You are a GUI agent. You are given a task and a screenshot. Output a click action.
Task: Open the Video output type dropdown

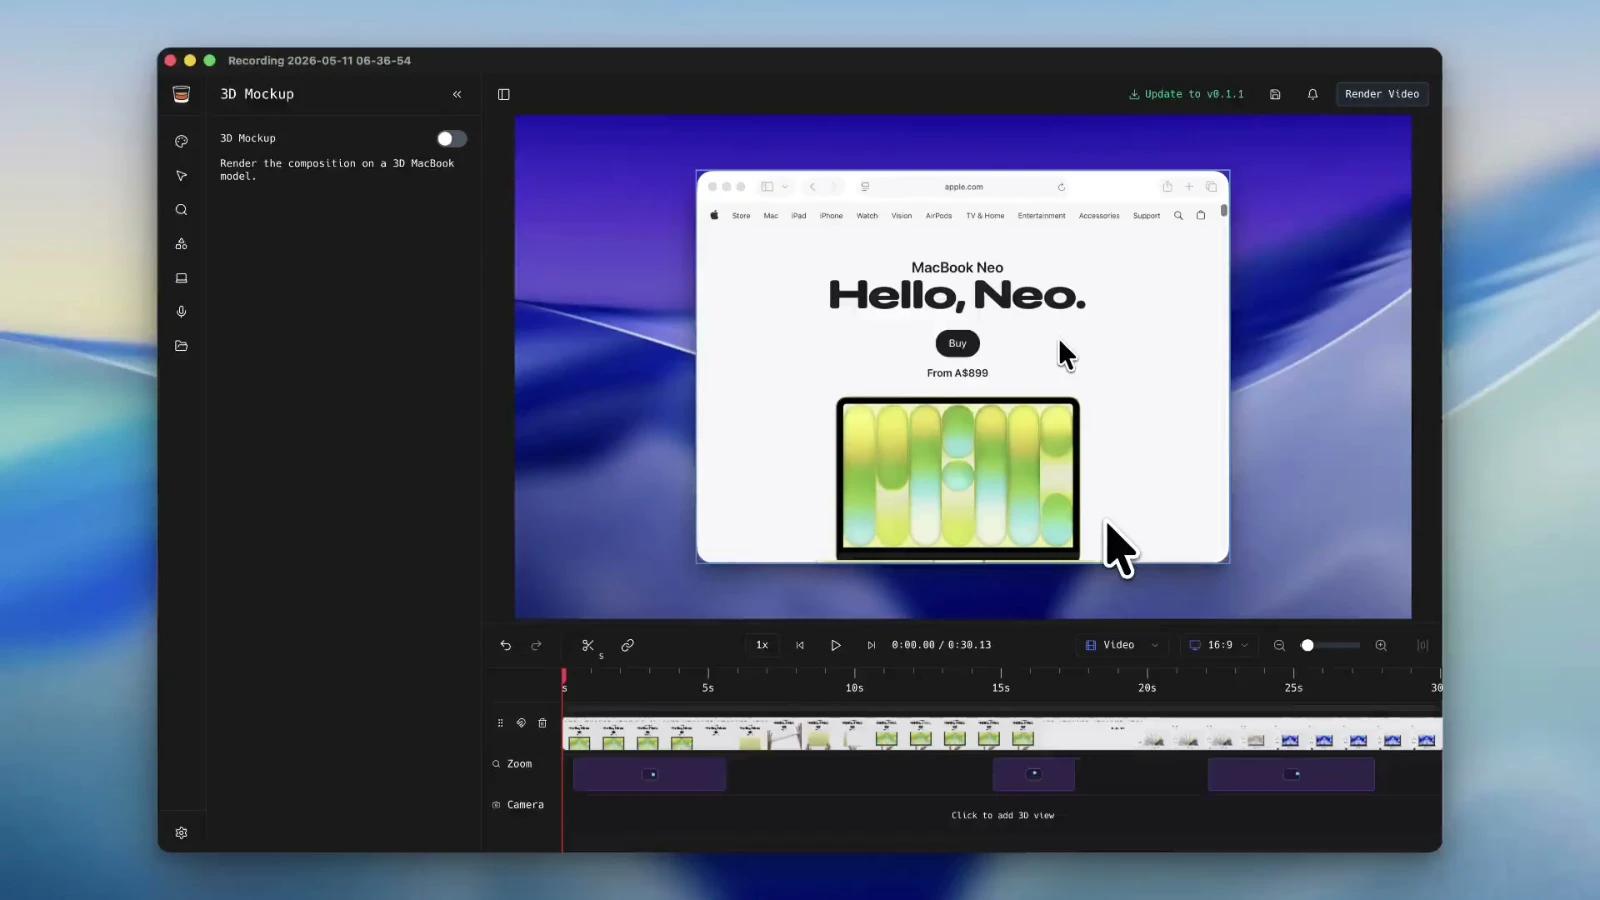tap(1122, 645)
